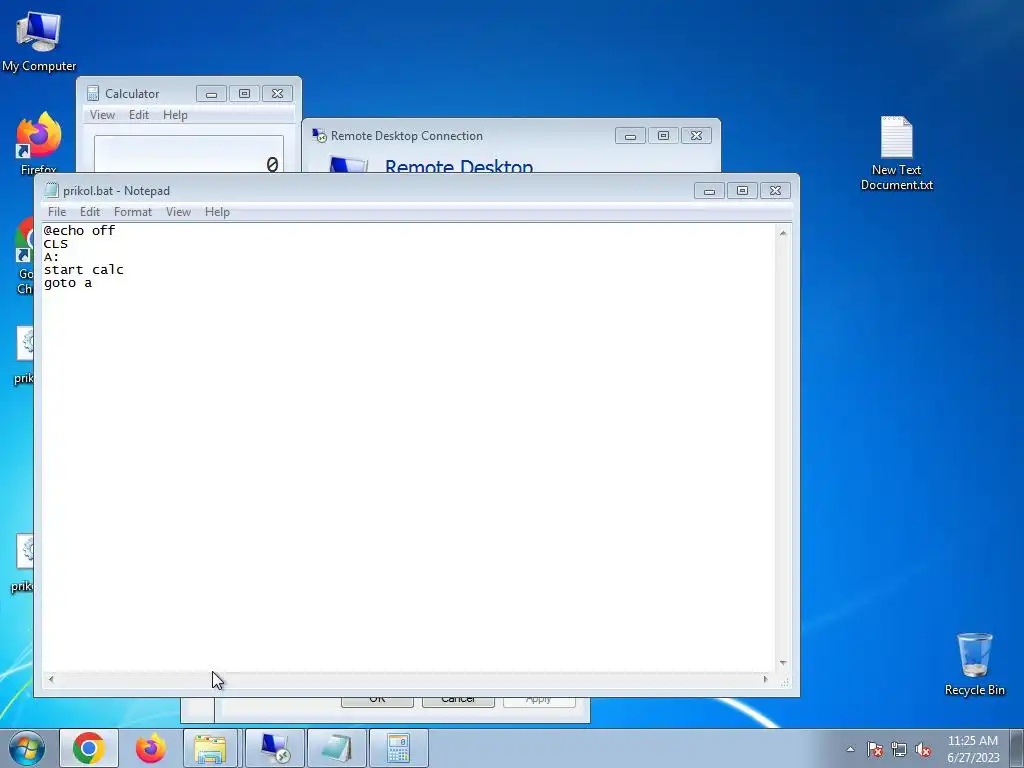
Task: Open the Firefox desktop shortcut
Action: (x=39, y=142)
